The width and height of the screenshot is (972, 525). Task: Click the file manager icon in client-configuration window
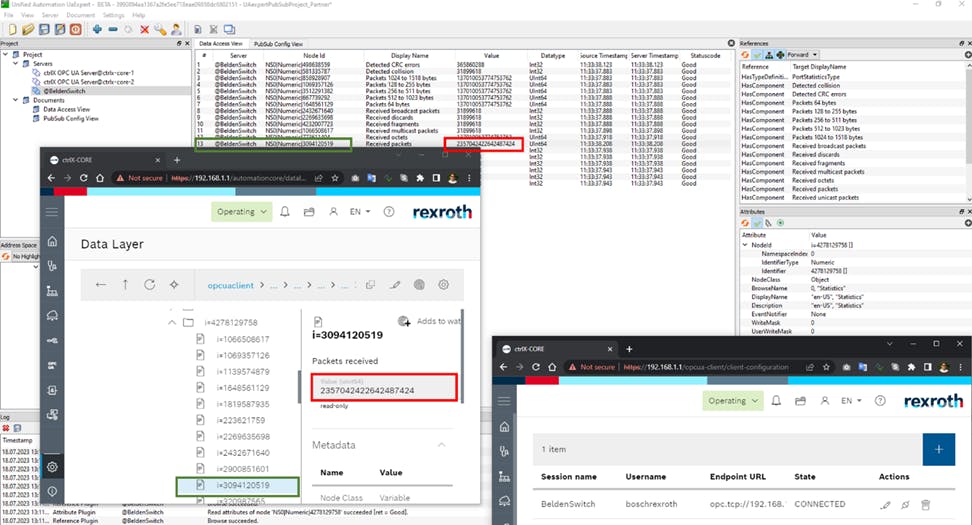pos(800,401)
